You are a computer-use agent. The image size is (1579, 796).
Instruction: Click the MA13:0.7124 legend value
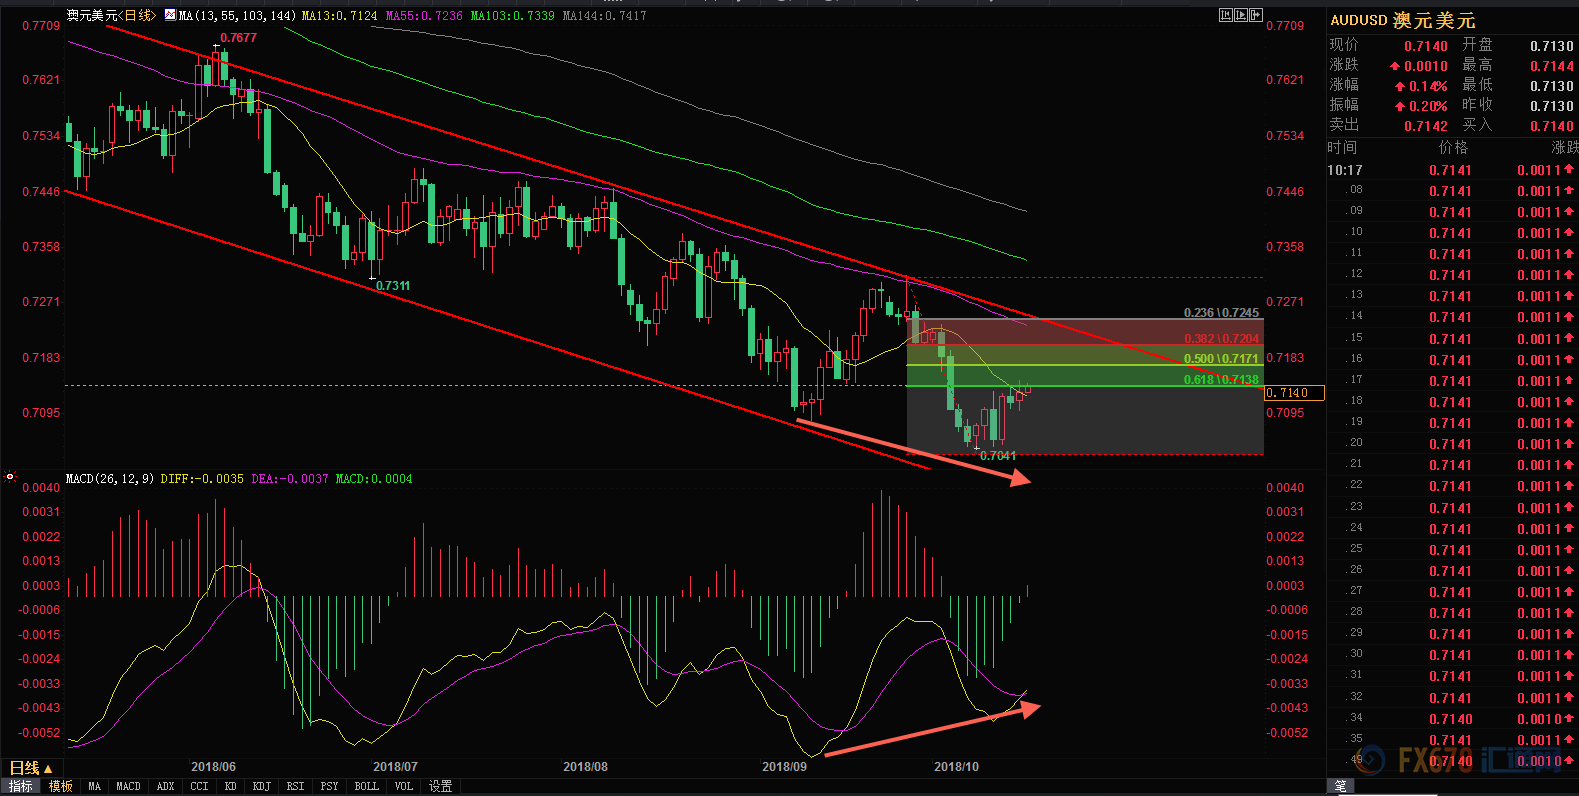[339, 16]
